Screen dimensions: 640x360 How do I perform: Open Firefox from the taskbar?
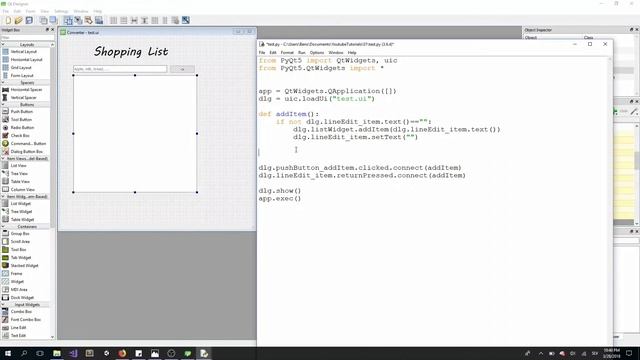122,353
